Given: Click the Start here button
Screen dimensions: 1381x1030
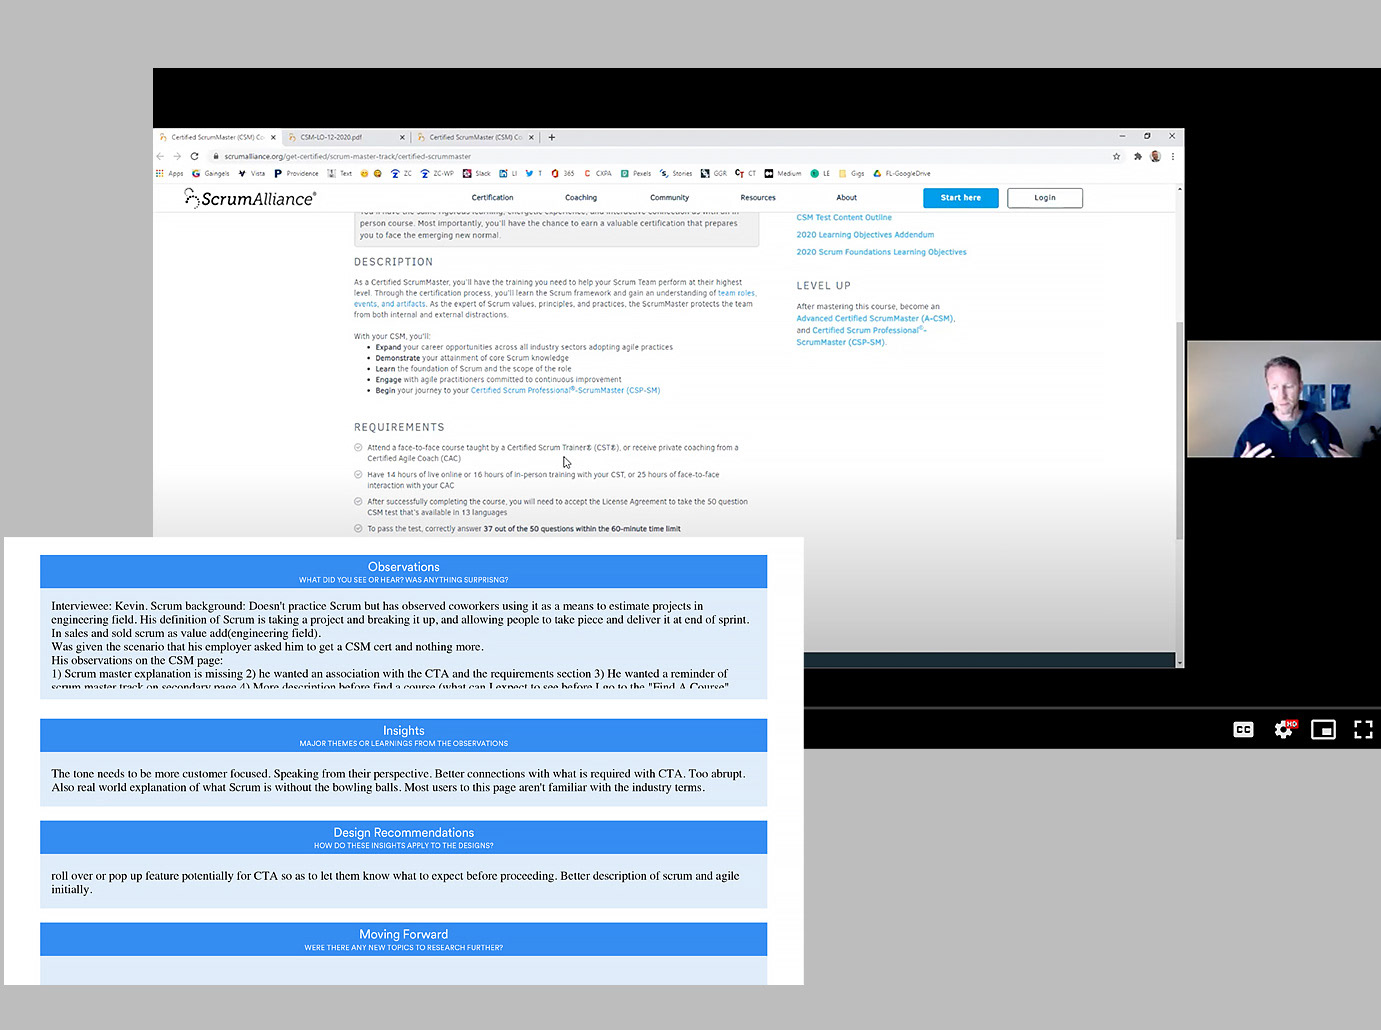Looking at the screenshot, I should (960, 198).
